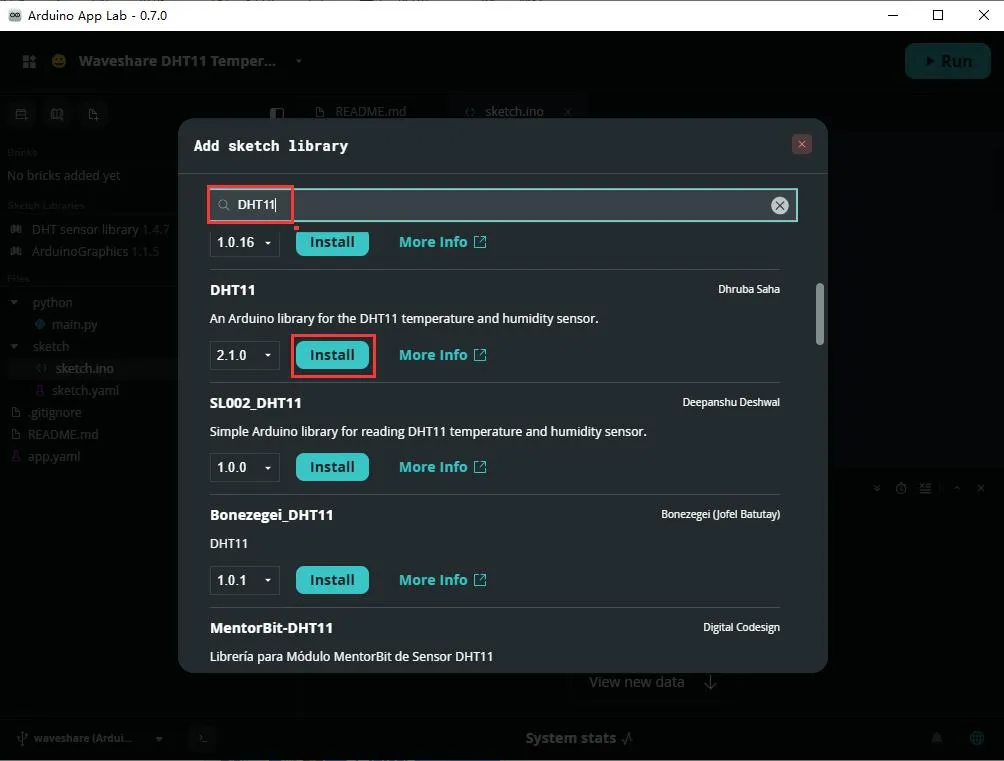The width and height of the screenshot is (1004, 761).
Task: Toggle the sidebar panel icon near tabs
Action: coord(277,113)
